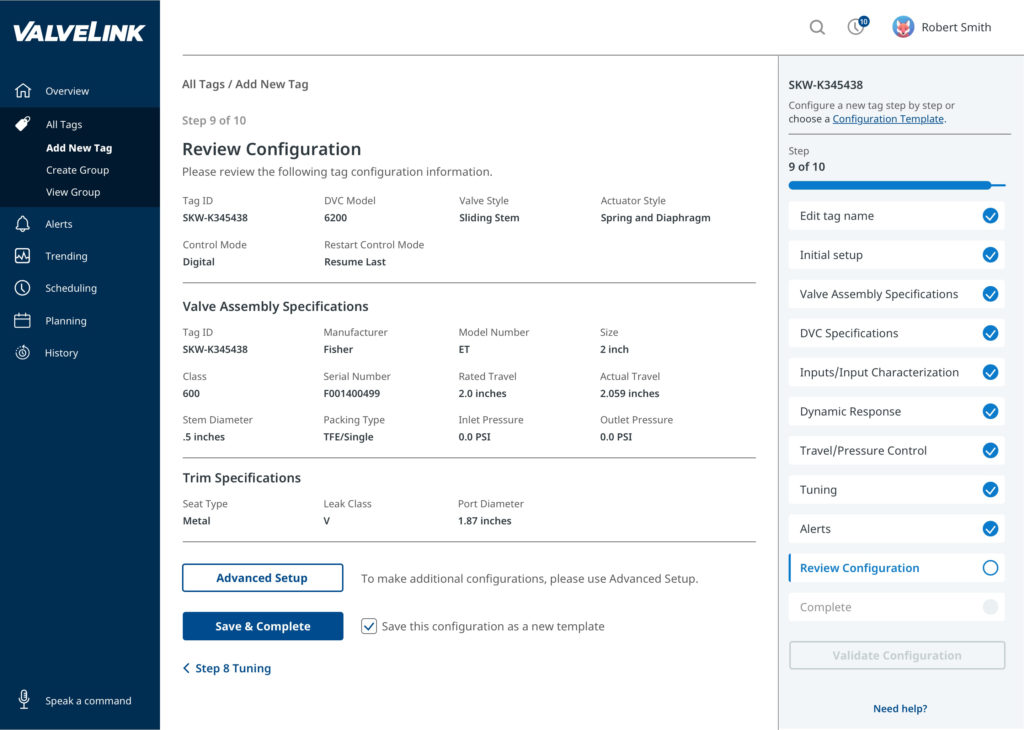Viewport: 1024px width, 730px height.
Task: Select the Alerts bell icon in sidebar
Action: click(x=23, y=224)
